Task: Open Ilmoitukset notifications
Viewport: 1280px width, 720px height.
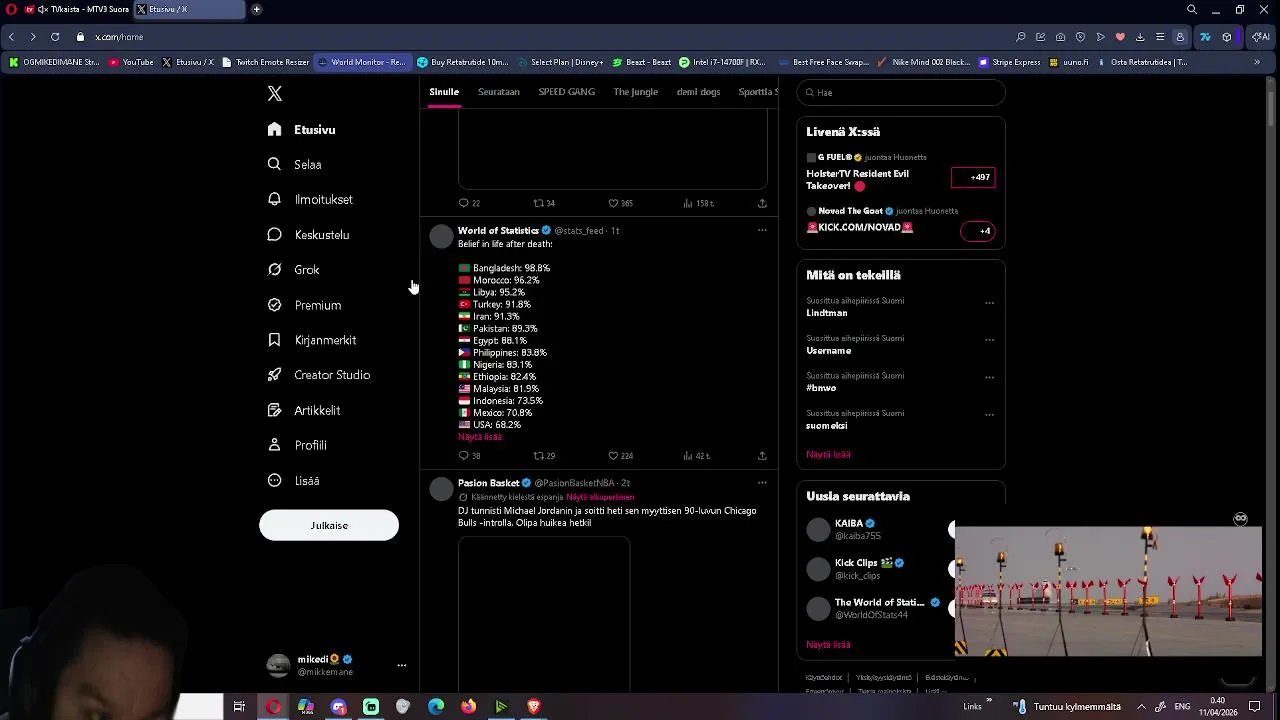Action: (310, 200)
